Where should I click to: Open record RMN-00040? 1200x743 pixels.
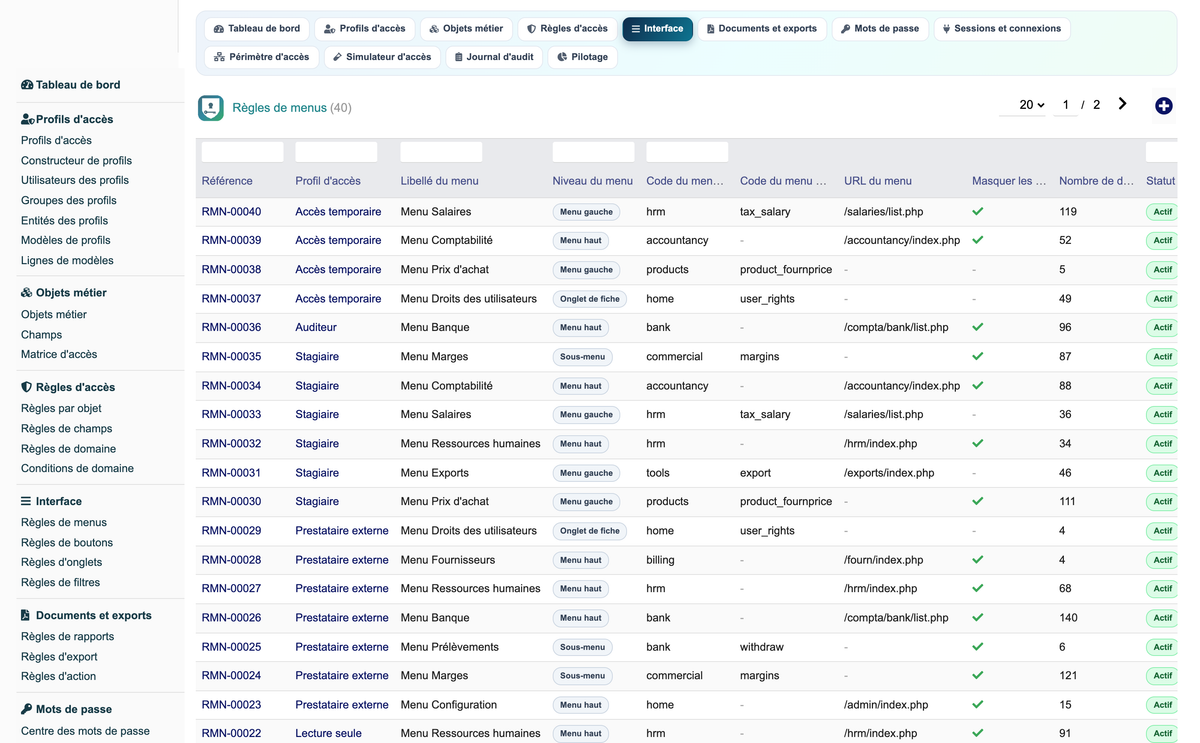point(231,212)
